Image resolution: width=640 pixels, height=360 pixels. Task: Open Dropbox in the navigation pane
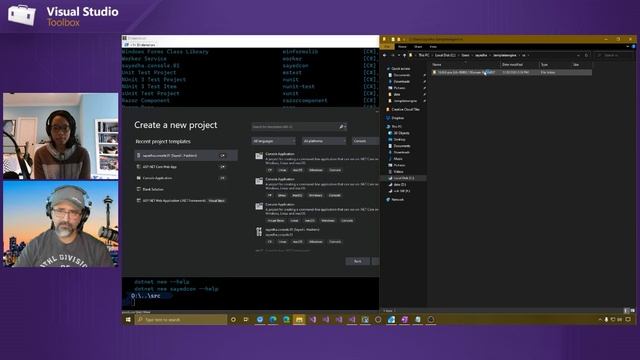point(397,118)
